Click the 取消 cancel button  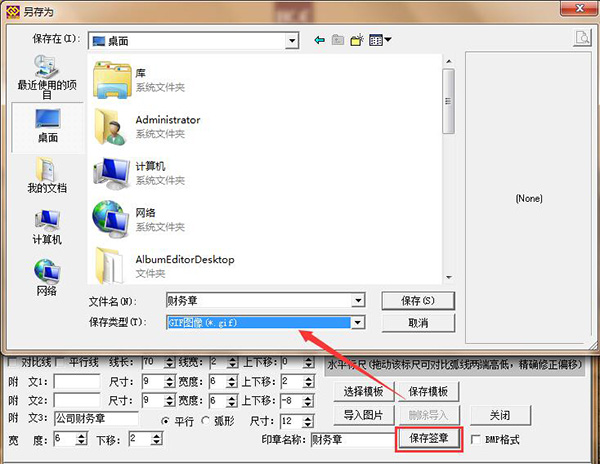(417, 323)
